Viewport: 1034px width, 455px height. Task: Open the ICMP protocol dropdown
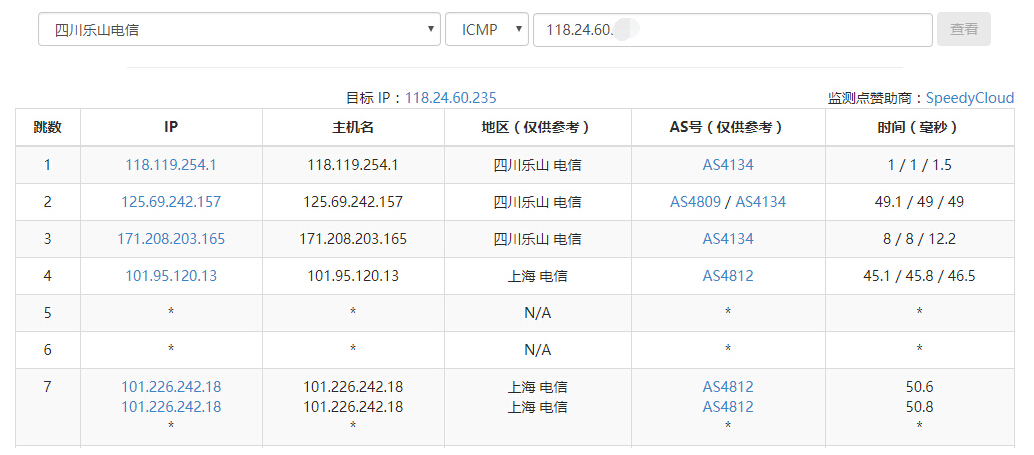click(x=486, y=30)
